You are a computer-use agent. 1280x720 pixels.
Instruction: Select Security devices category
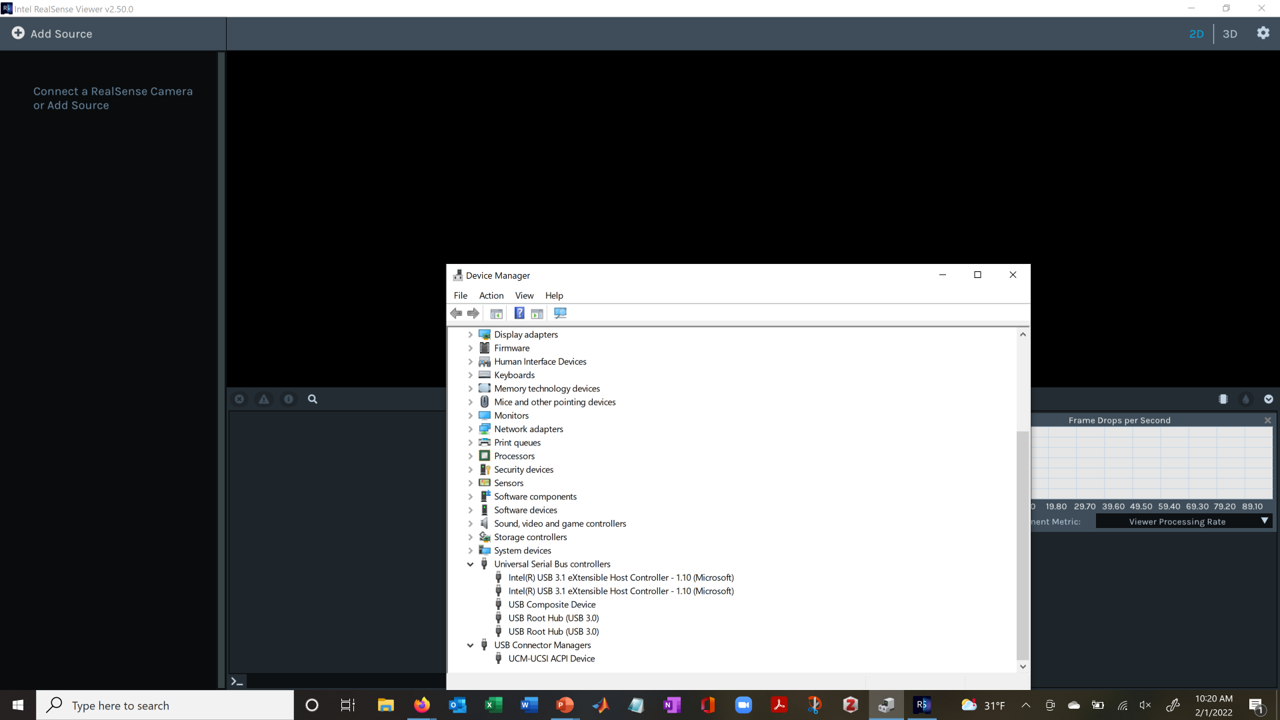pos(523,470)
